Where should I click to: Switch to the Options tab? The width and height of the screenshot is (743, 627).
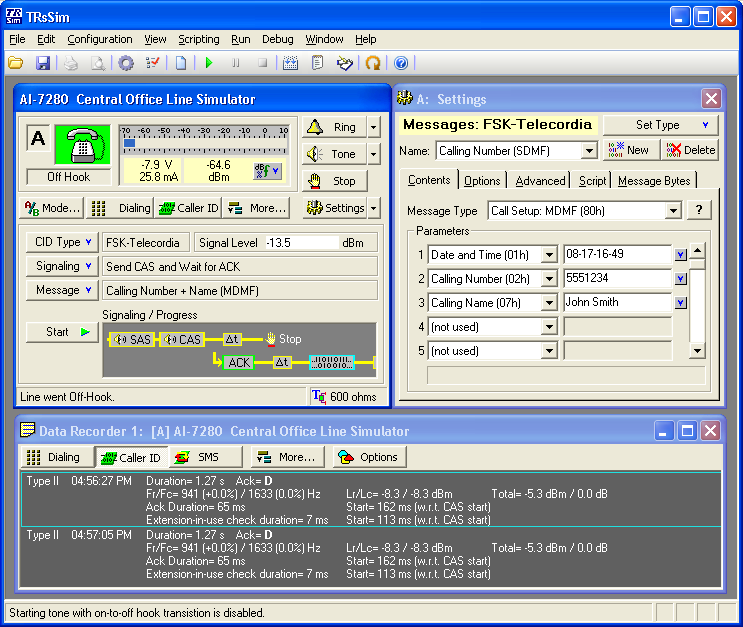tap(482, 181)
